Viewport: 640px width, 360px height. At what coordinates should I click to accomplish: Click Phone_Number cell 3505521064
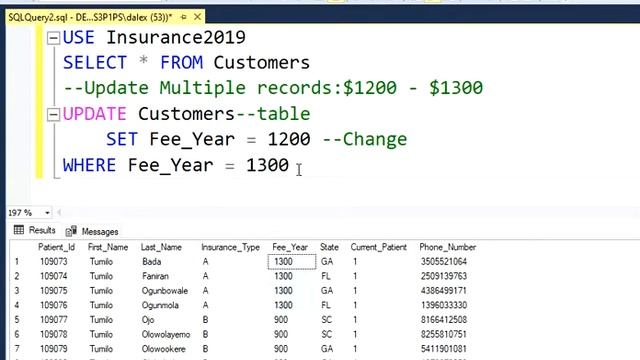[444, 262]
